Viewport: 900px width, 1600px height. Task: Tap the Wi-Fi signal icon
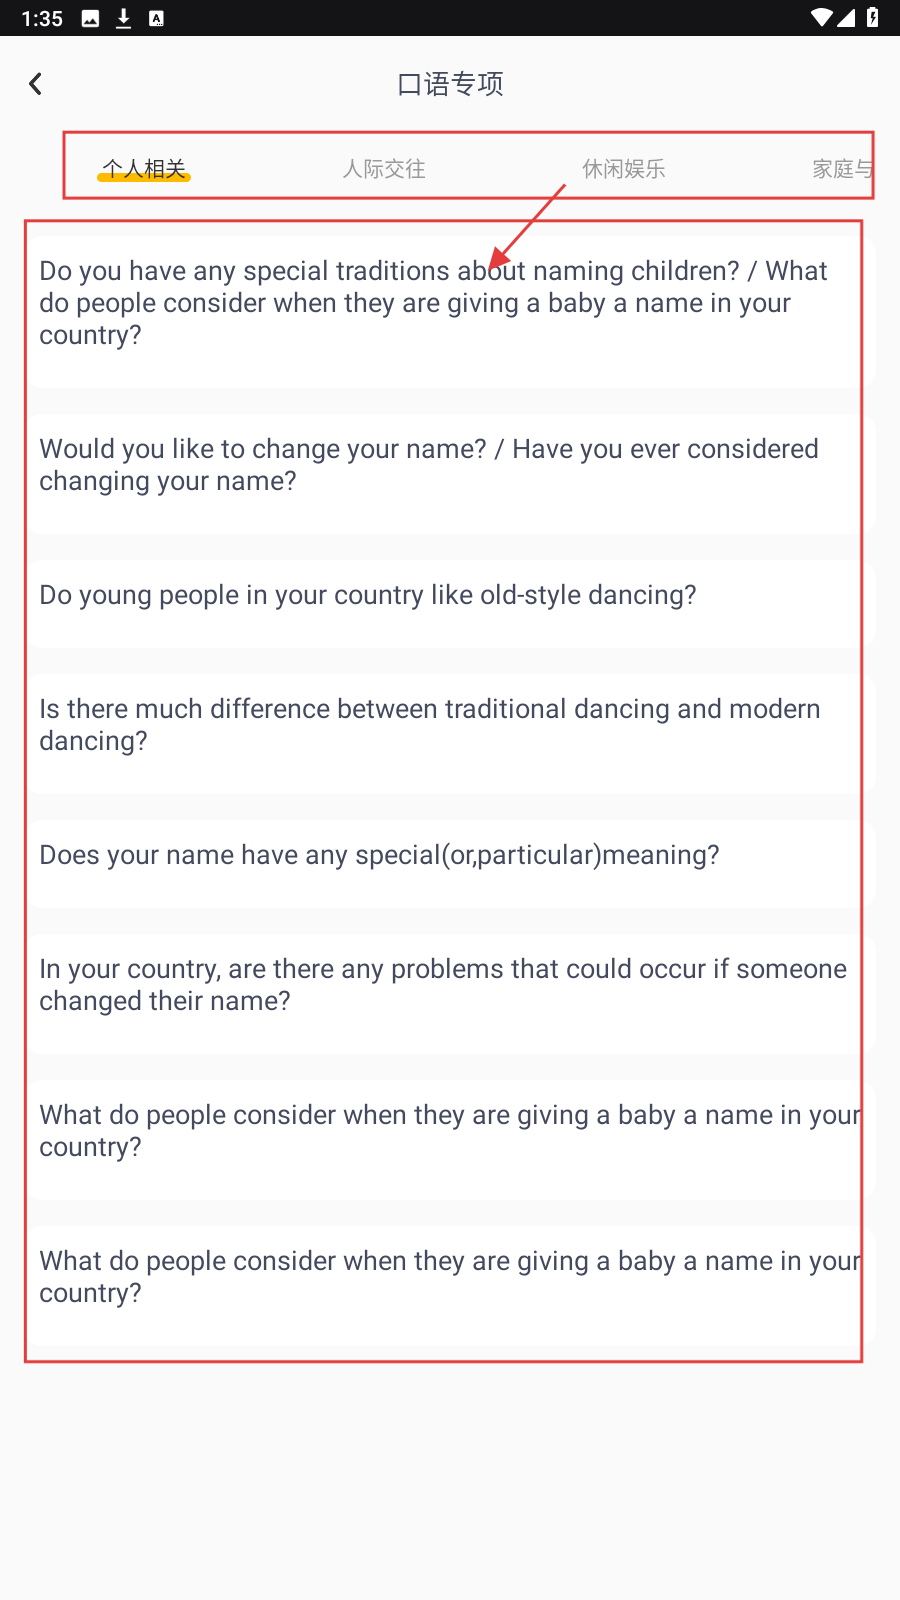coord(821,18)
